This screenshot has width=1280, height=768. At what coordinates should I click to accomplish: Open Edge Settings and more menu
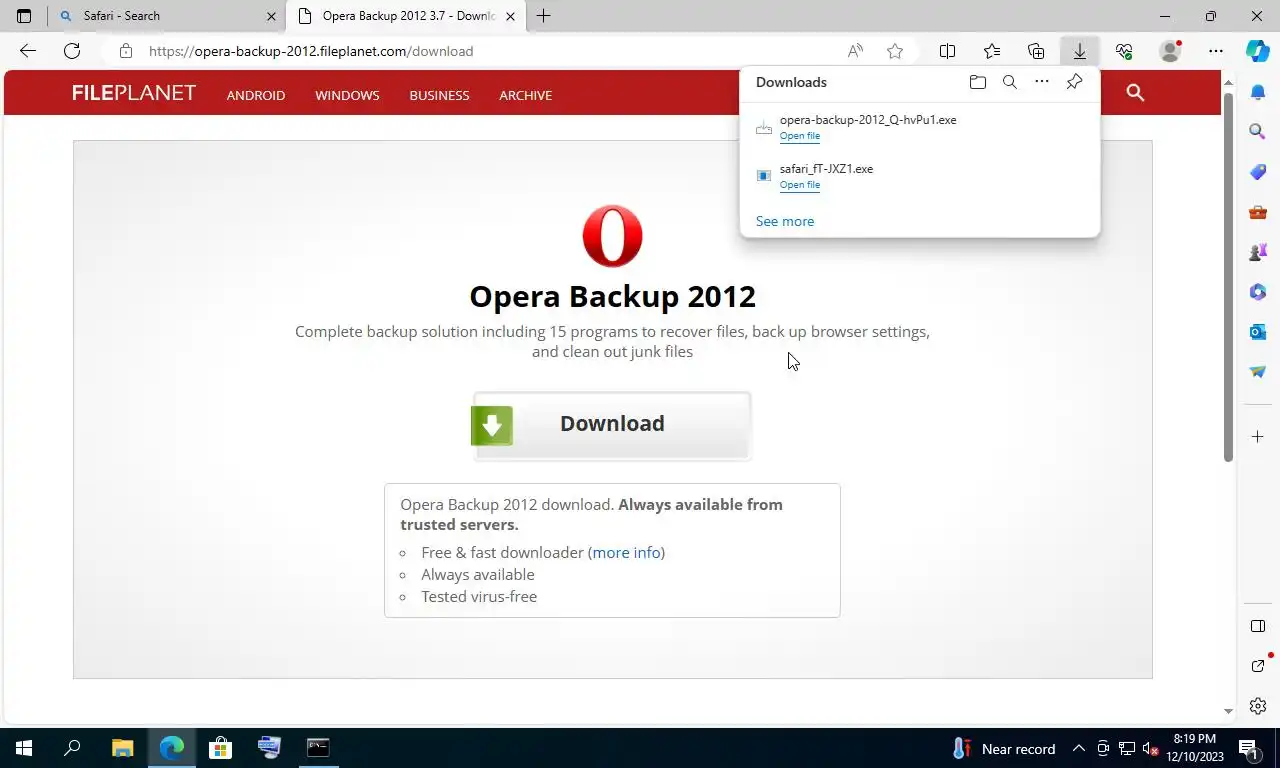pyautogui.click(x=1216, y=51)
